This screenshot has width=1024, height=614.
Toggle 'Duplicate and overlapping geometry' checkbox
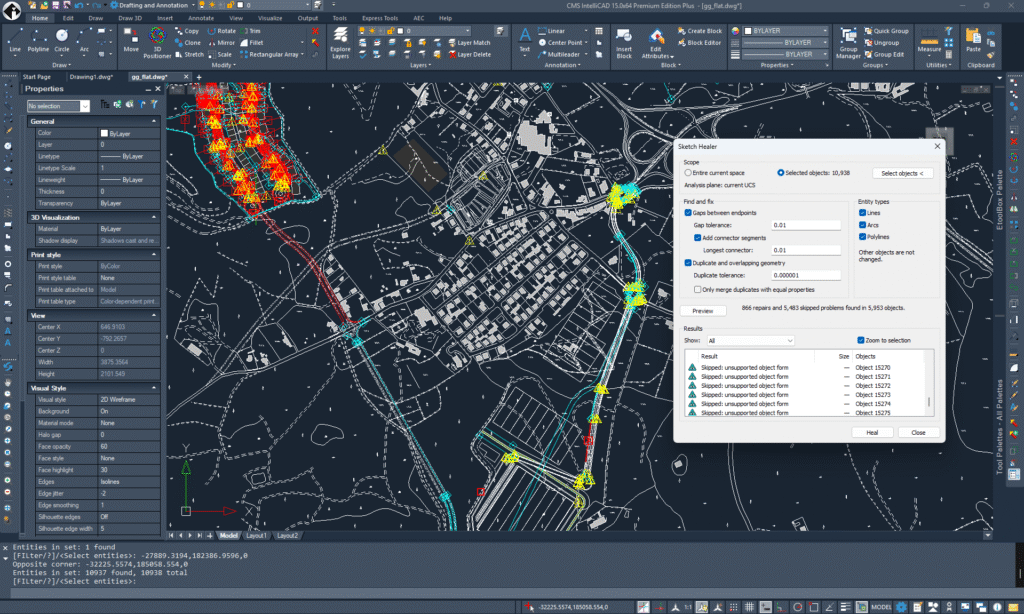coord(688,263)
